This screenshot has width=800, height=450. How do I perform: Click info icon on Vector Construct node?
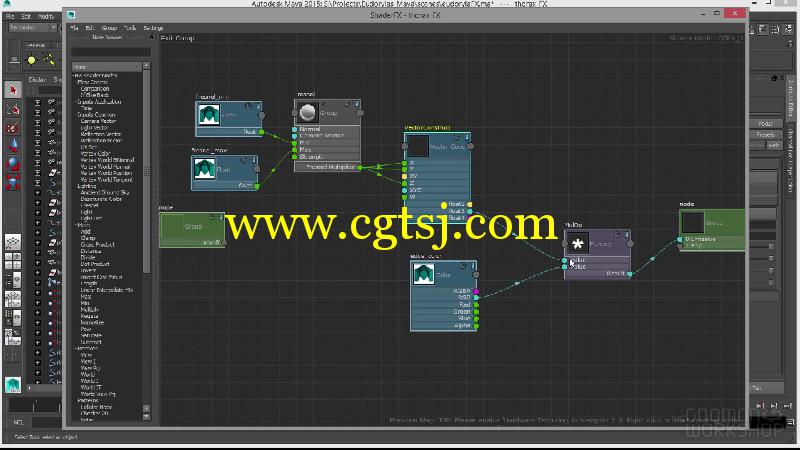click(467, 137)
